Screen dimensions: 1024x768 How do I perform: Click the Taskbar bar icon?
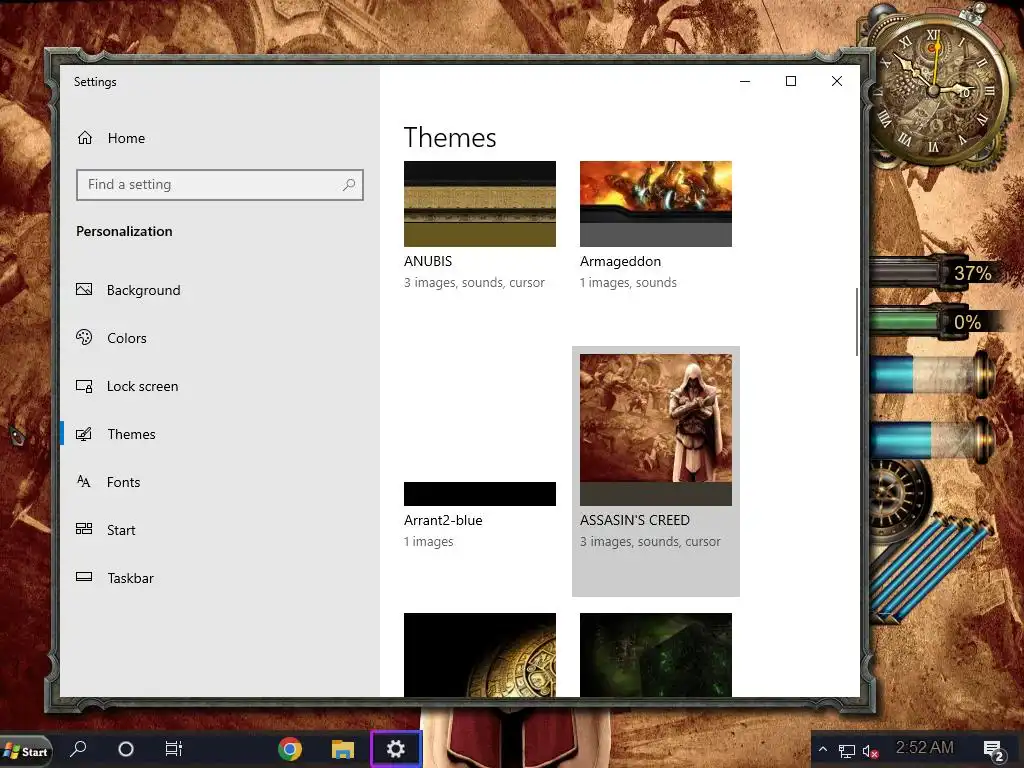click(84, 577)
